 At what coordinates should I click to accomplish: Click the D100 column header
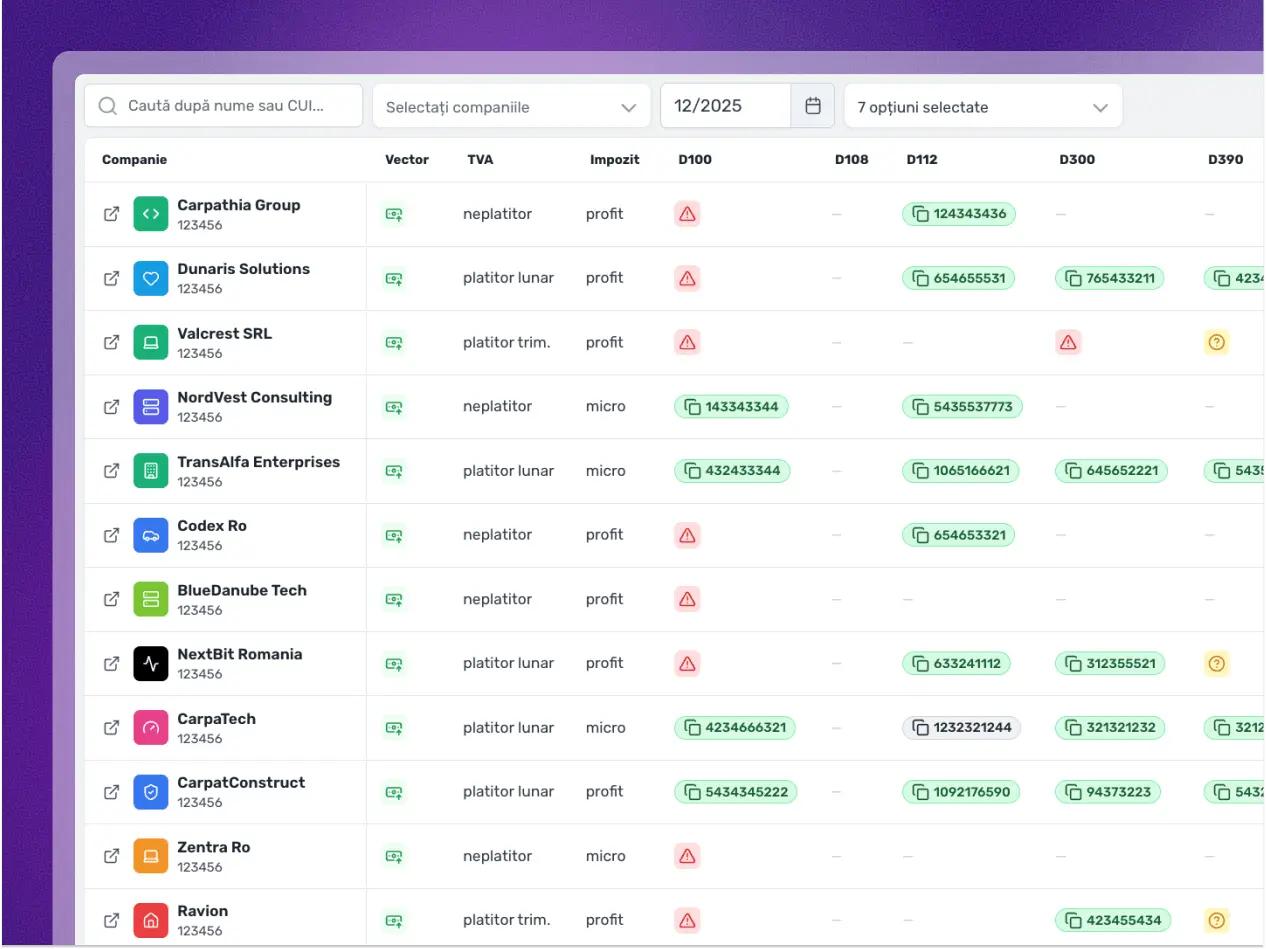pyautogui.click(x=695, y=160)
